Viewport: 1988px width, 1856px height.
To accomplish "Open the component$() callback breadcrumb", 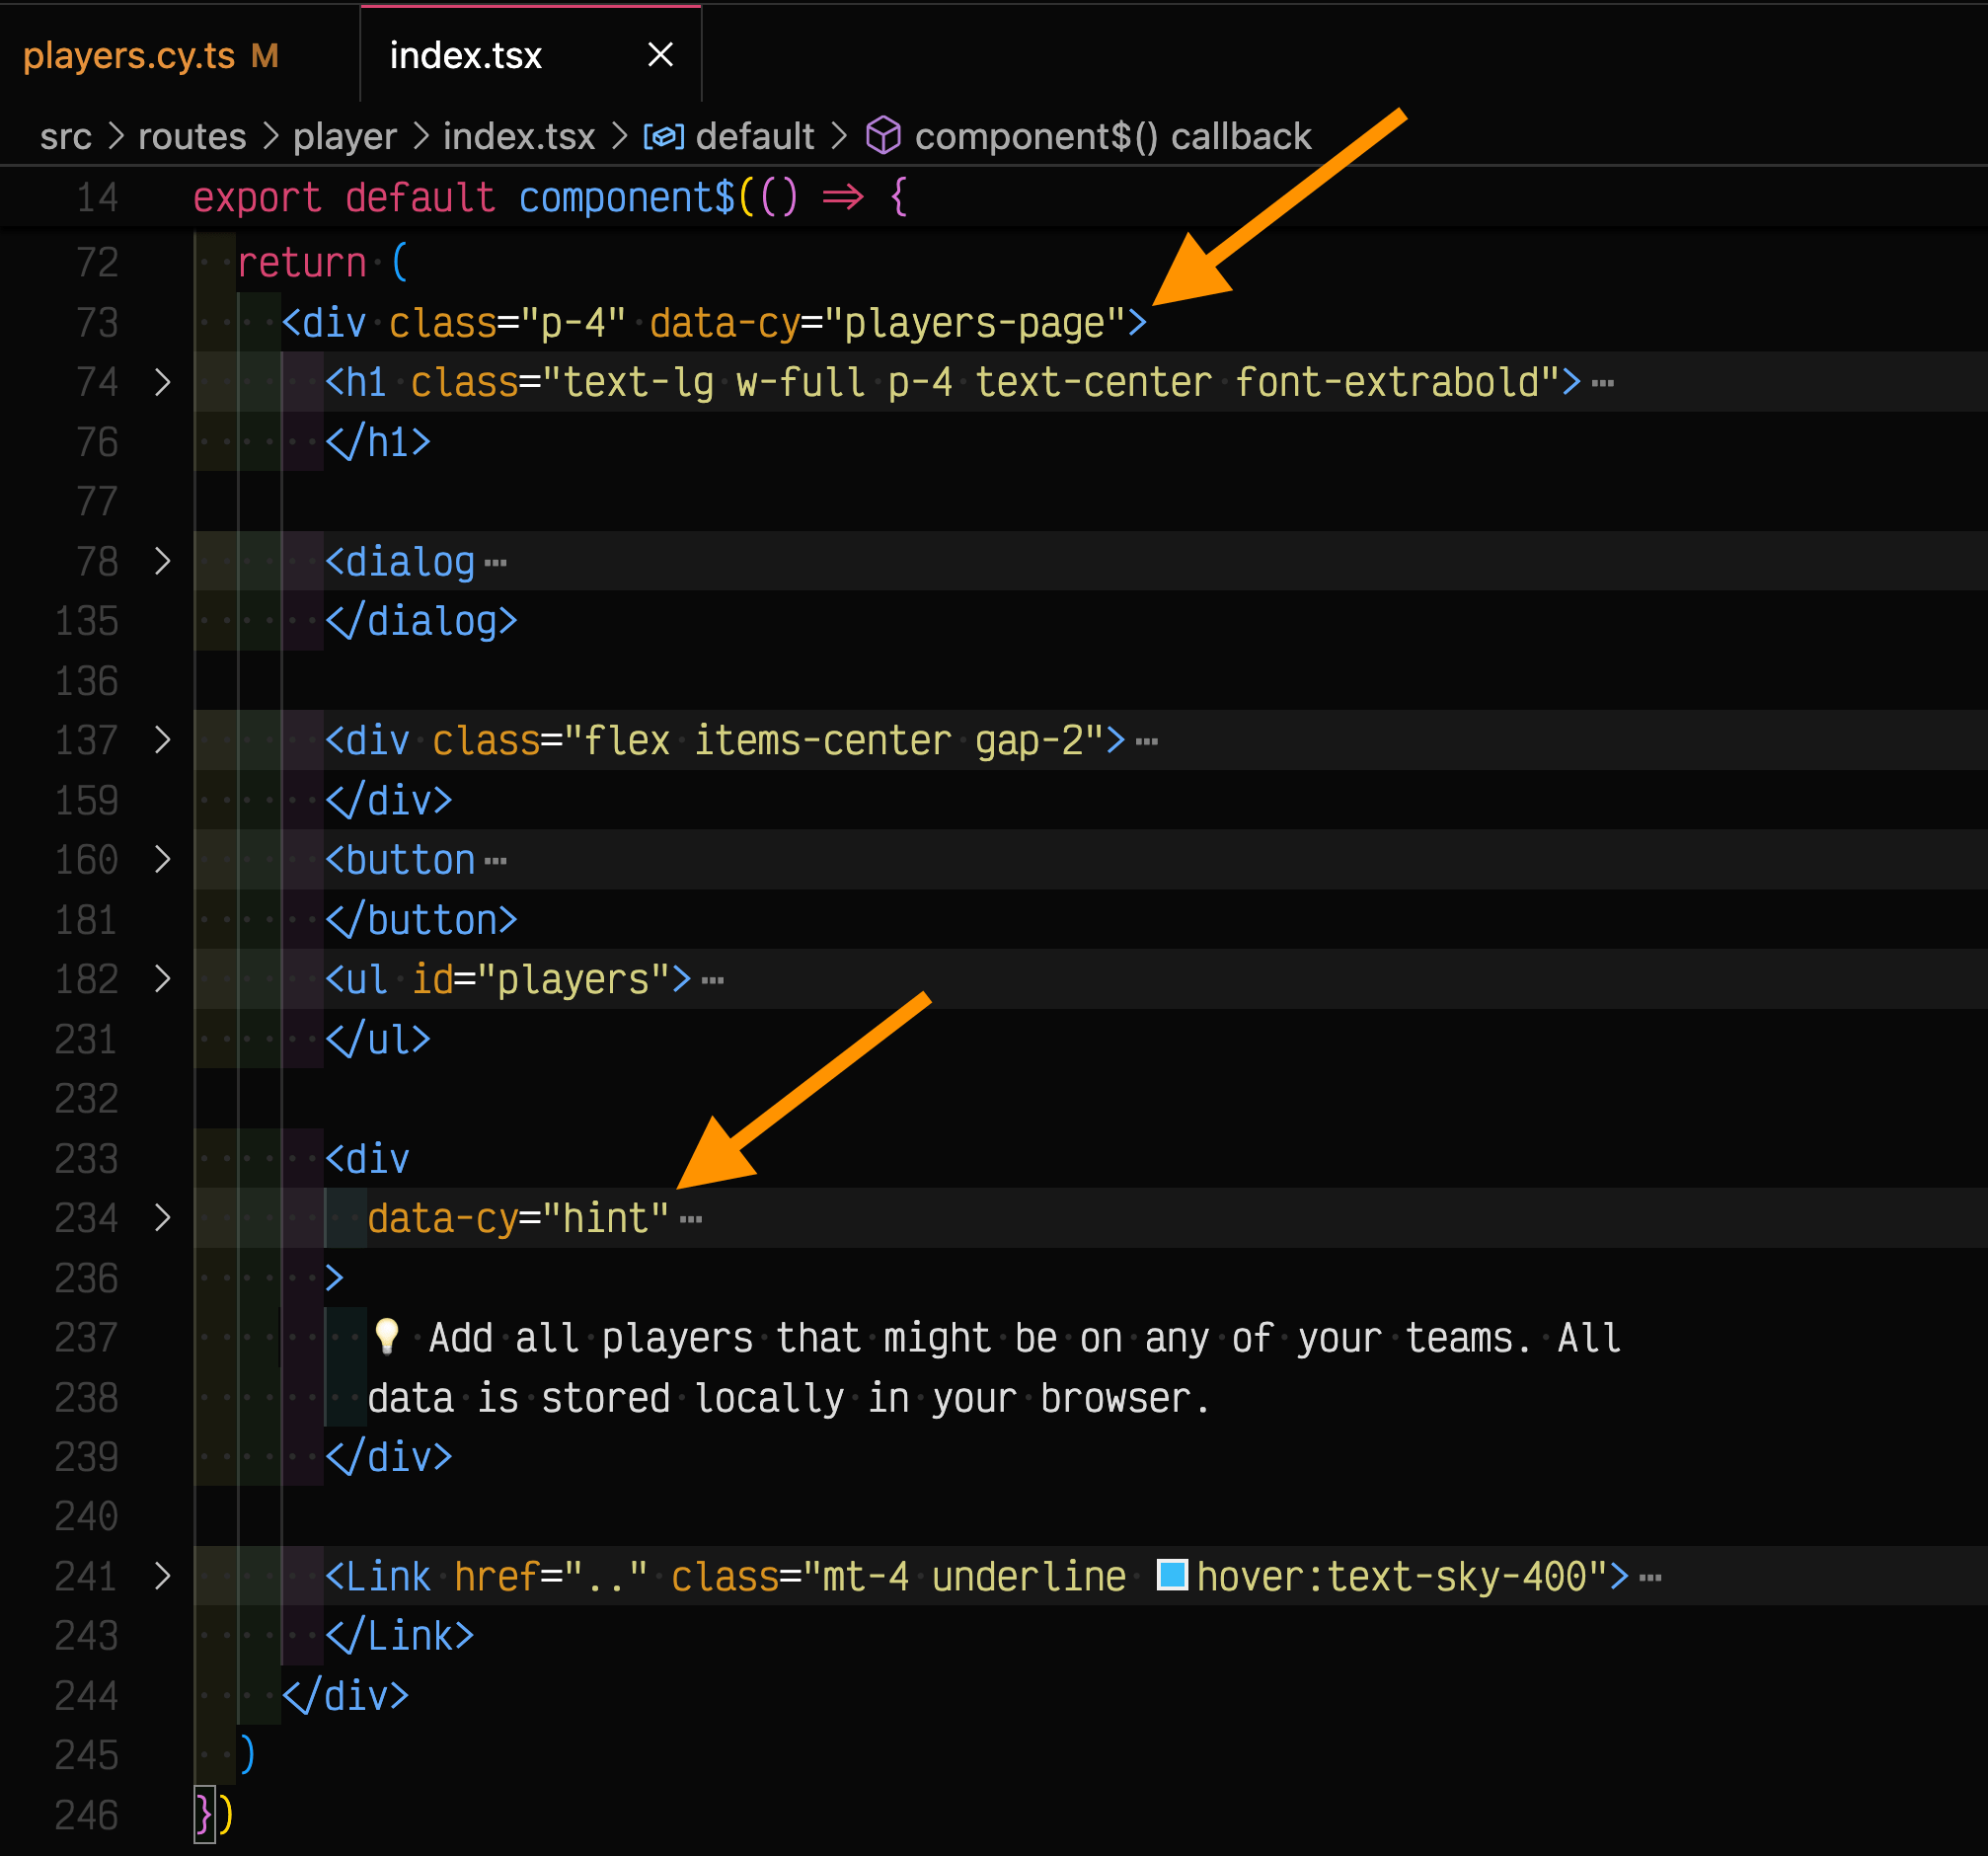I will 1113,136.
